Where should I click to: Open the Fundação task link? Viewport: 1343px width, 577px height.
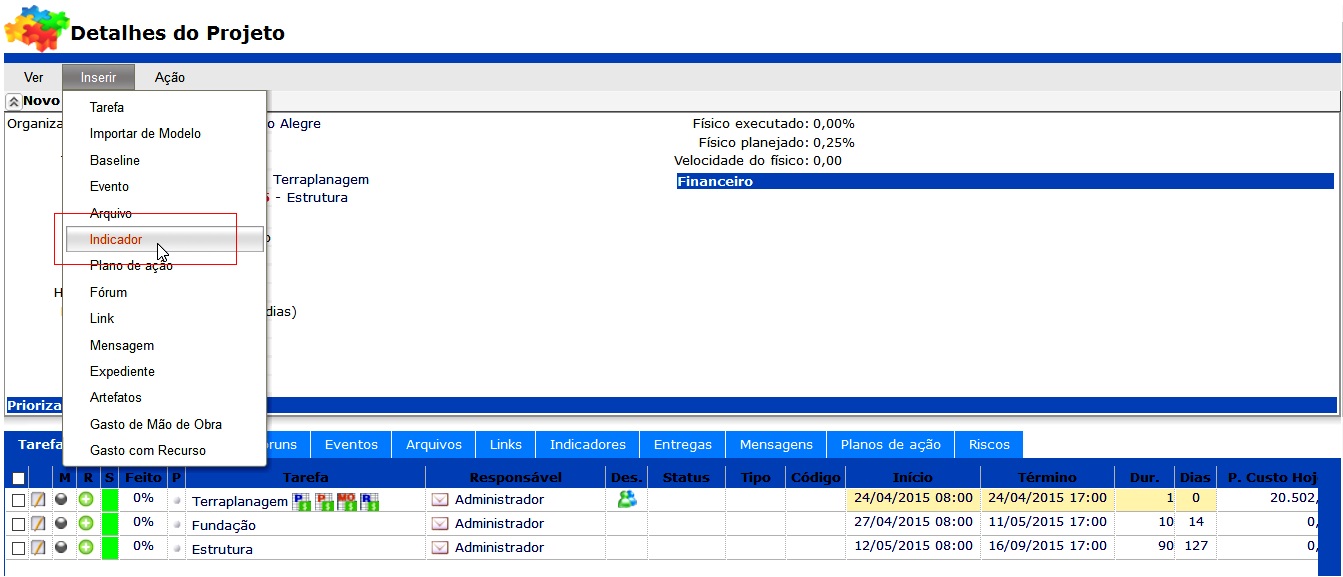coord(223,525)
